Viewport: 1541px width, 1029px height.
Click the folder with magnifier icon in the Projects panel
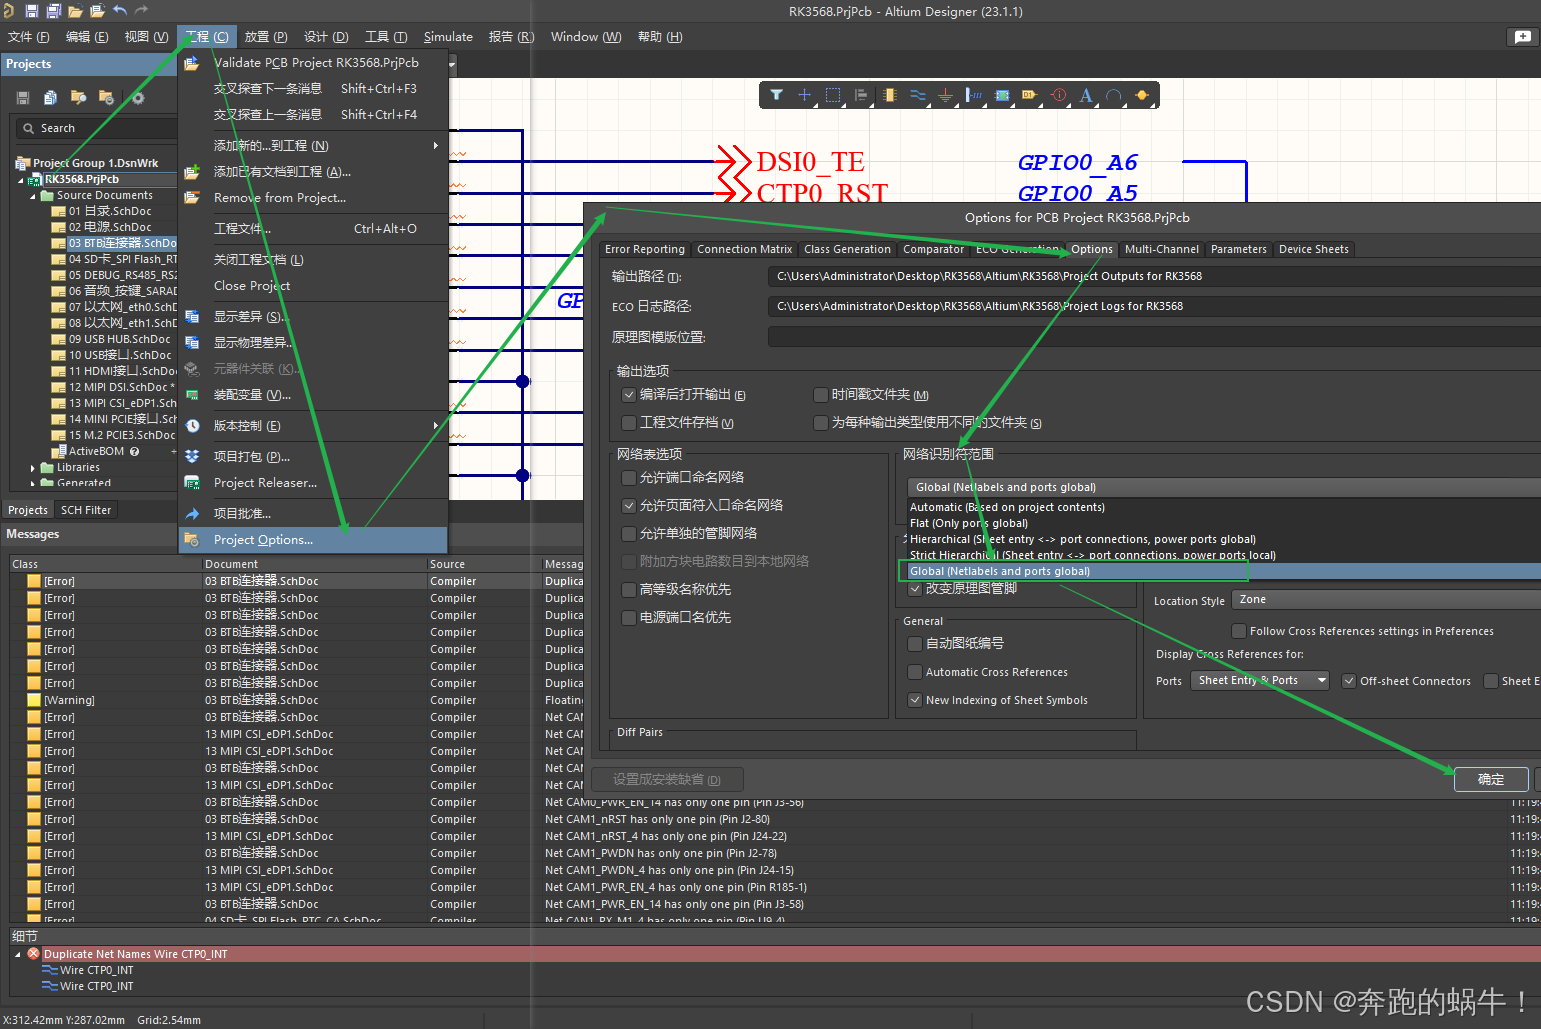coord(78,97)
